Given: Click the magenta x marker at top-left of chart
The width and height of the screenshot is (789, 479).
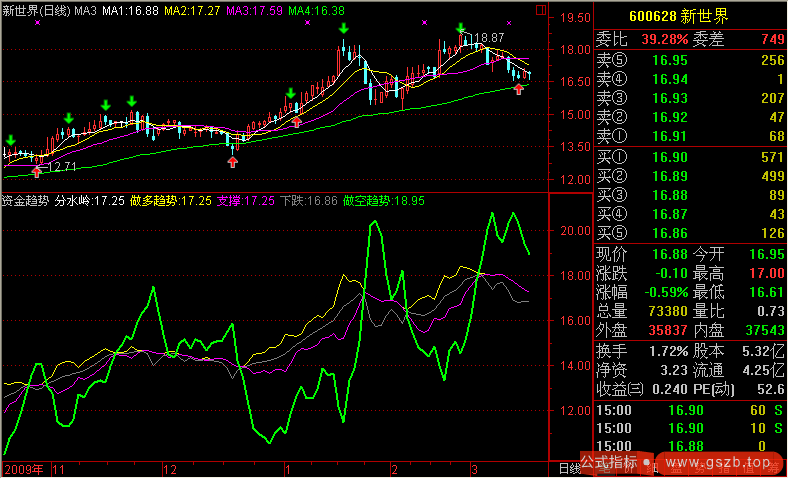Looking at the screenshot, I should click(x=38, y=22).
